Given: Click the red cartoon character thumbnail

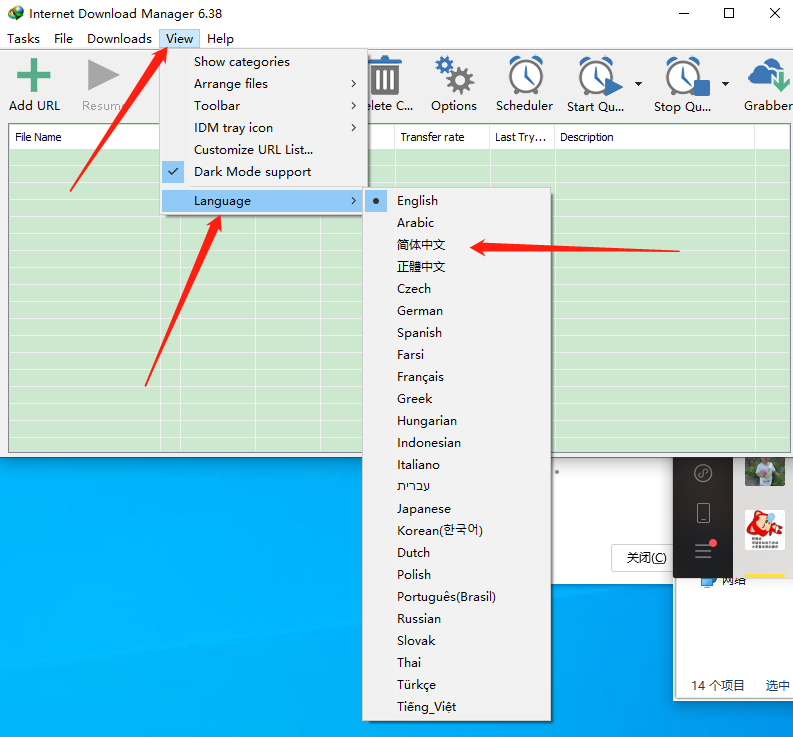Looking at the screenshot, I should (x=765, y=530).
